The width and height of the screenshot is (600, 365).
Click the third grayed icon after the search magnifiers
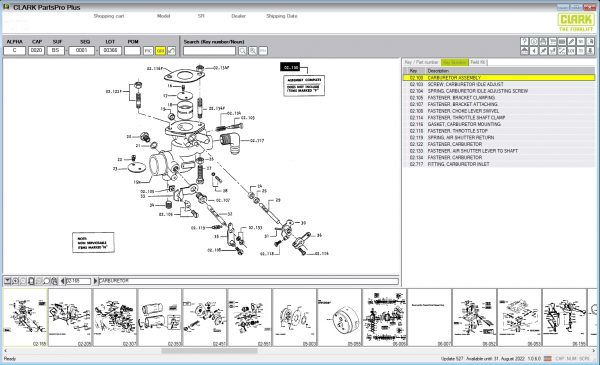coord(263,51)
